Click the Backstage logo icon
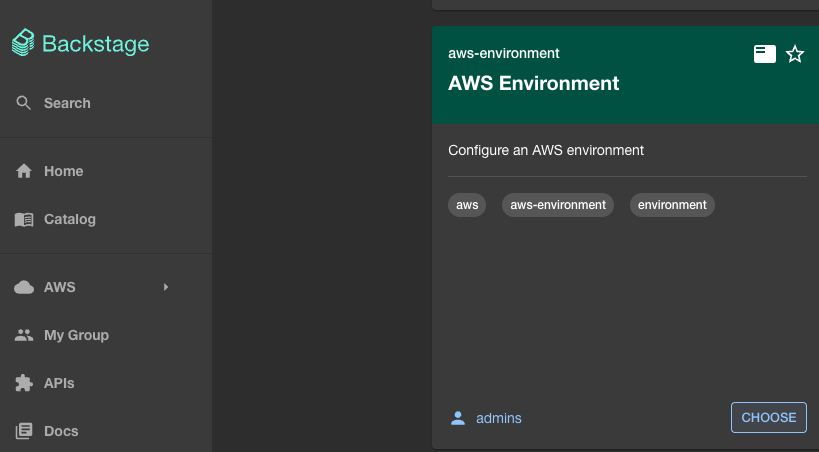This screenshot has width=819, height=452. [23, 43]
